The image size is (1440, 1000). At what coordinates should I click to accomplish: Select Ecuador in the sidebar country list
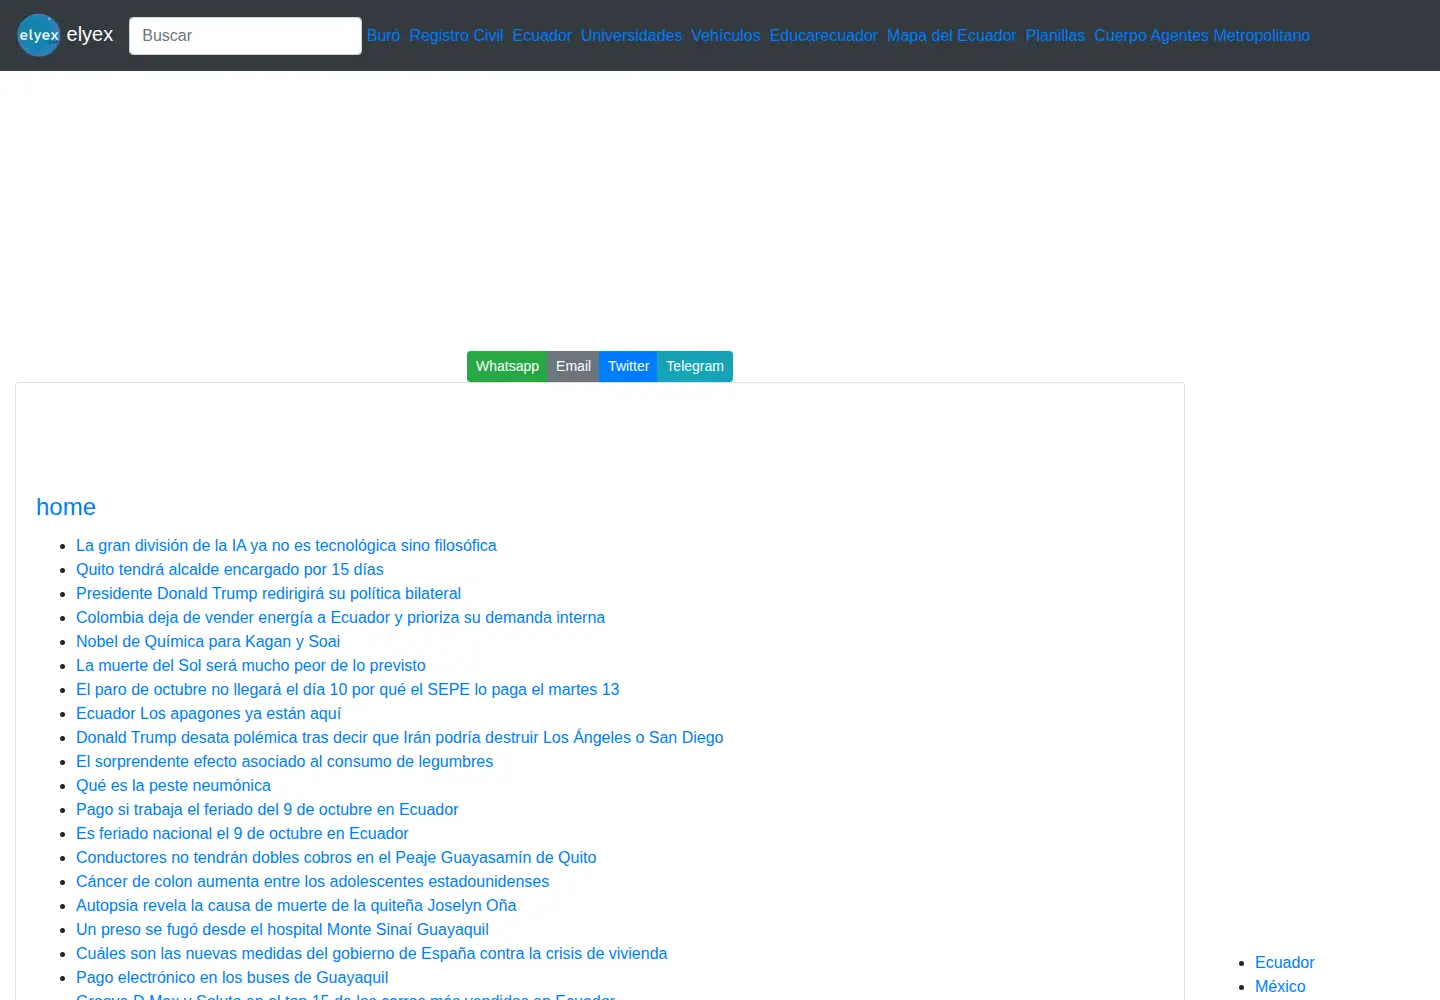pos(1284,962)
